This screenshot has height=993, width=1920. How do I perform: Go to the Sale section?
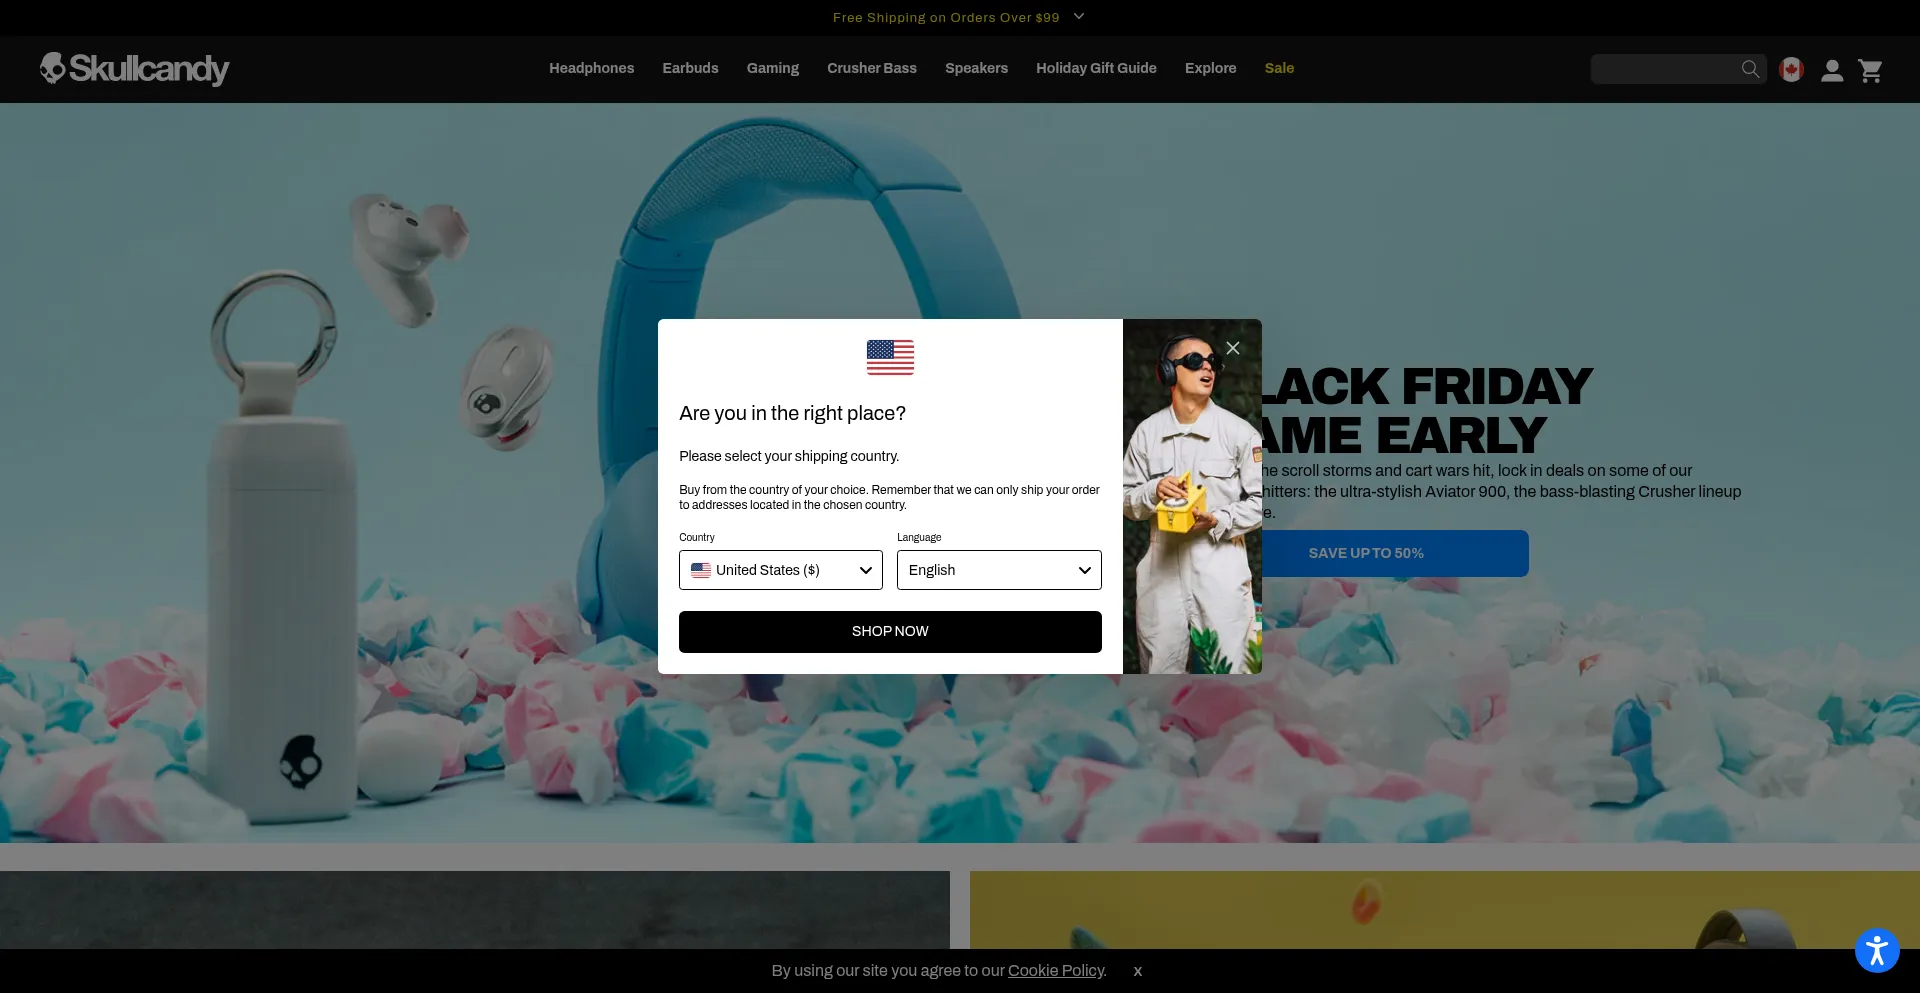[x=1279, y=68]
